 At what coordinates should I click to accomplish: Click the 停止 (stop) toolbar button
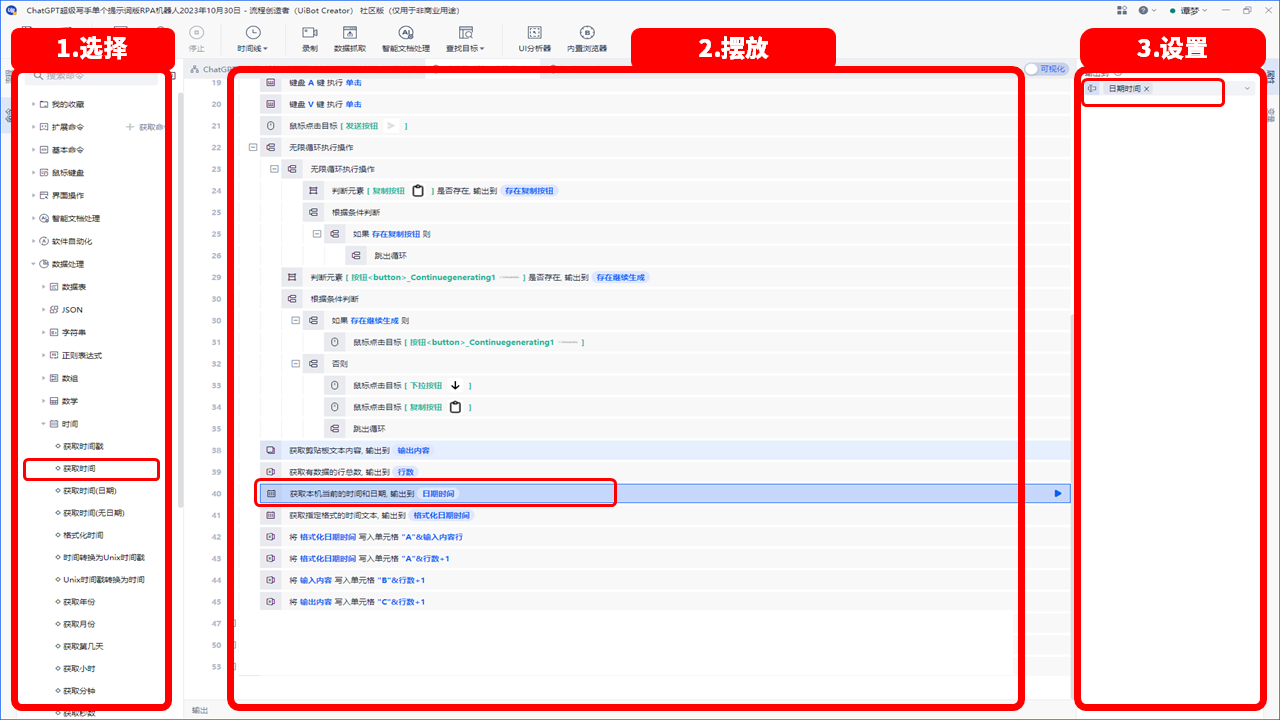(196, 39)
